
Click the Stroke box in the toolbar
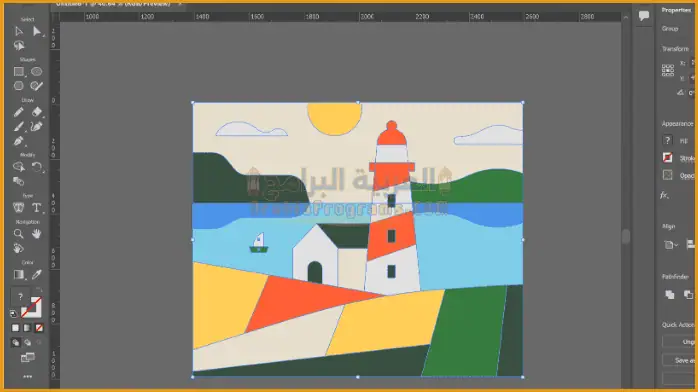(32, 307)
